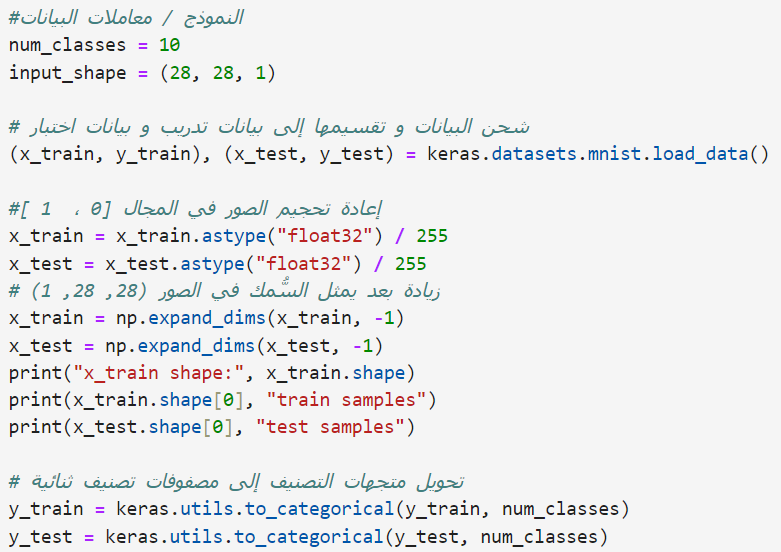Click the input_shape variable name
Screen dimensions: 781x552
67,73
